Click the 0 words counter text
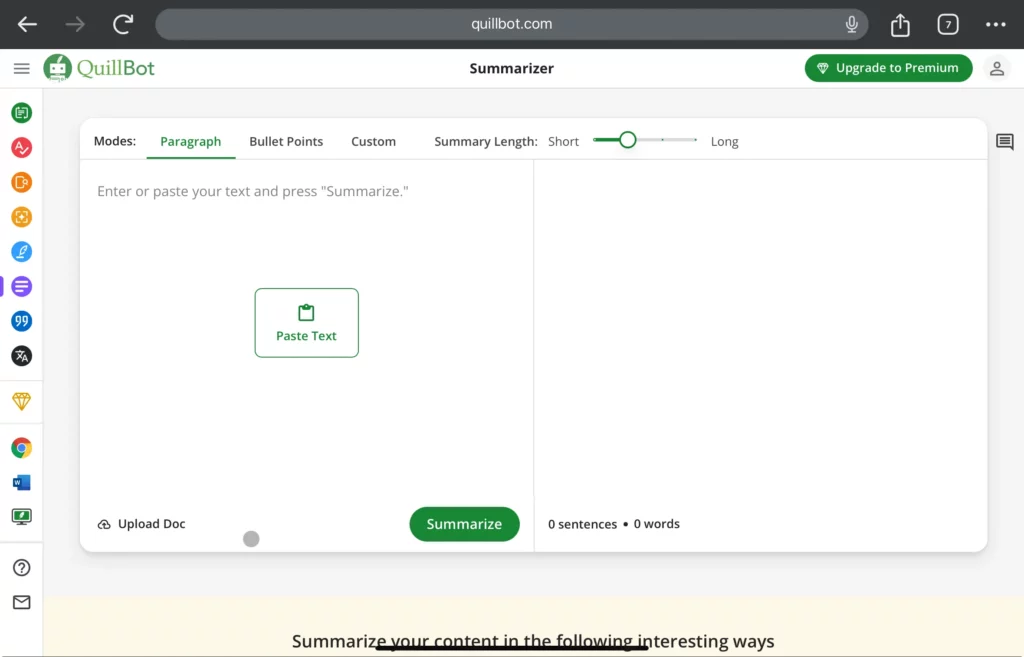Screen dimensions: 1024x657 pyautogui.click(x=656, y=524)
